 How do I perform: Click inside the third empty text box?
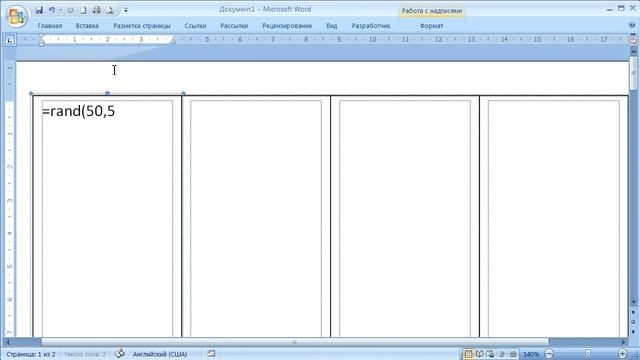404,218
